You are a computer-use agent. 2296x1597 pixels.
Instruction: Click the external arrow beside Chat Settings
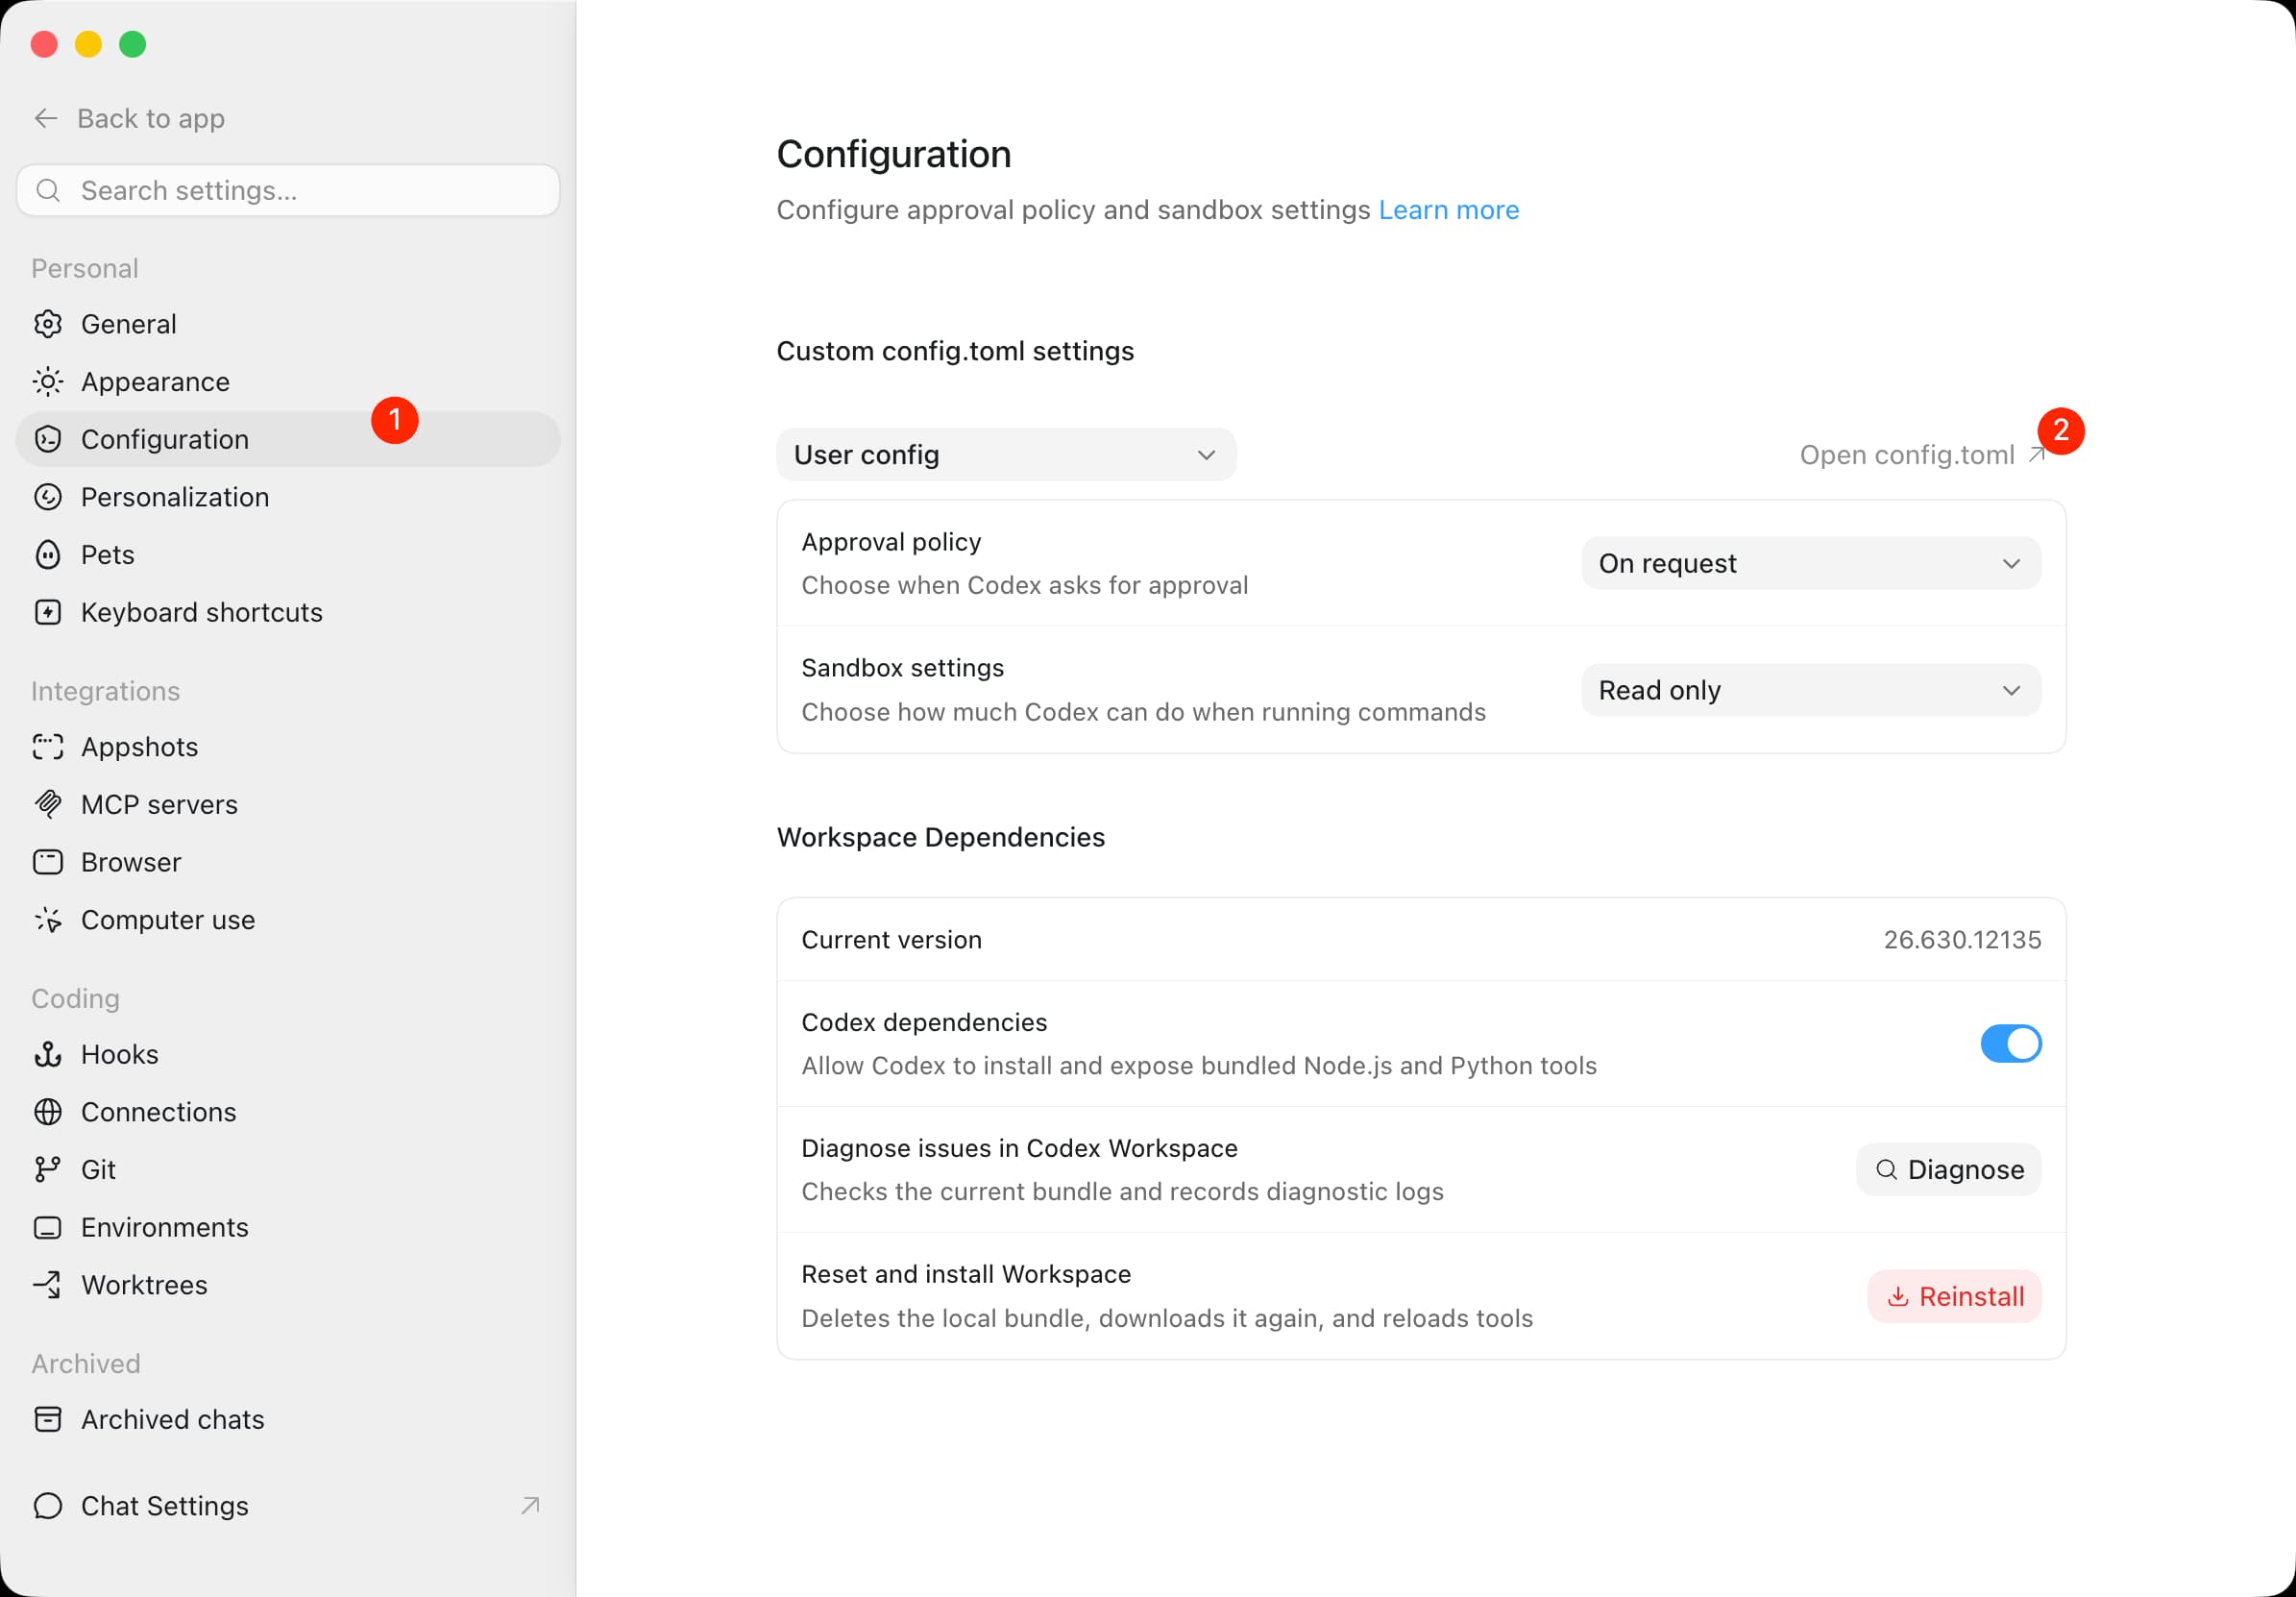tap(530, 1506)
